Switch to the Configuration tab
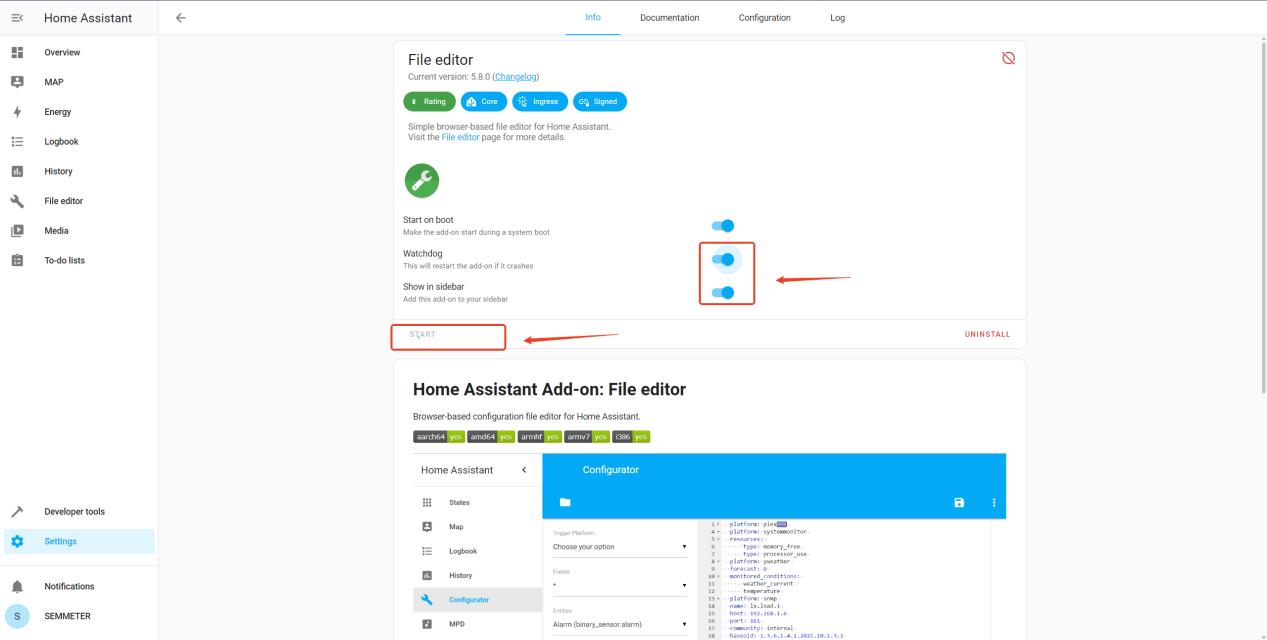Screen dimensions: 1267x640 [x=765, y=18]
